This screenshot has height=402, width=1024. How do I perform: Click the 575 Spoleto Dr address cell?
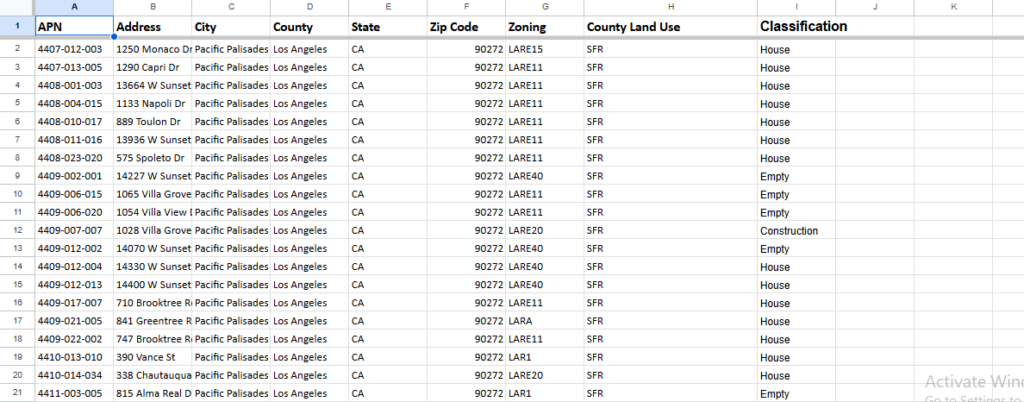click(x=153, y=158)
